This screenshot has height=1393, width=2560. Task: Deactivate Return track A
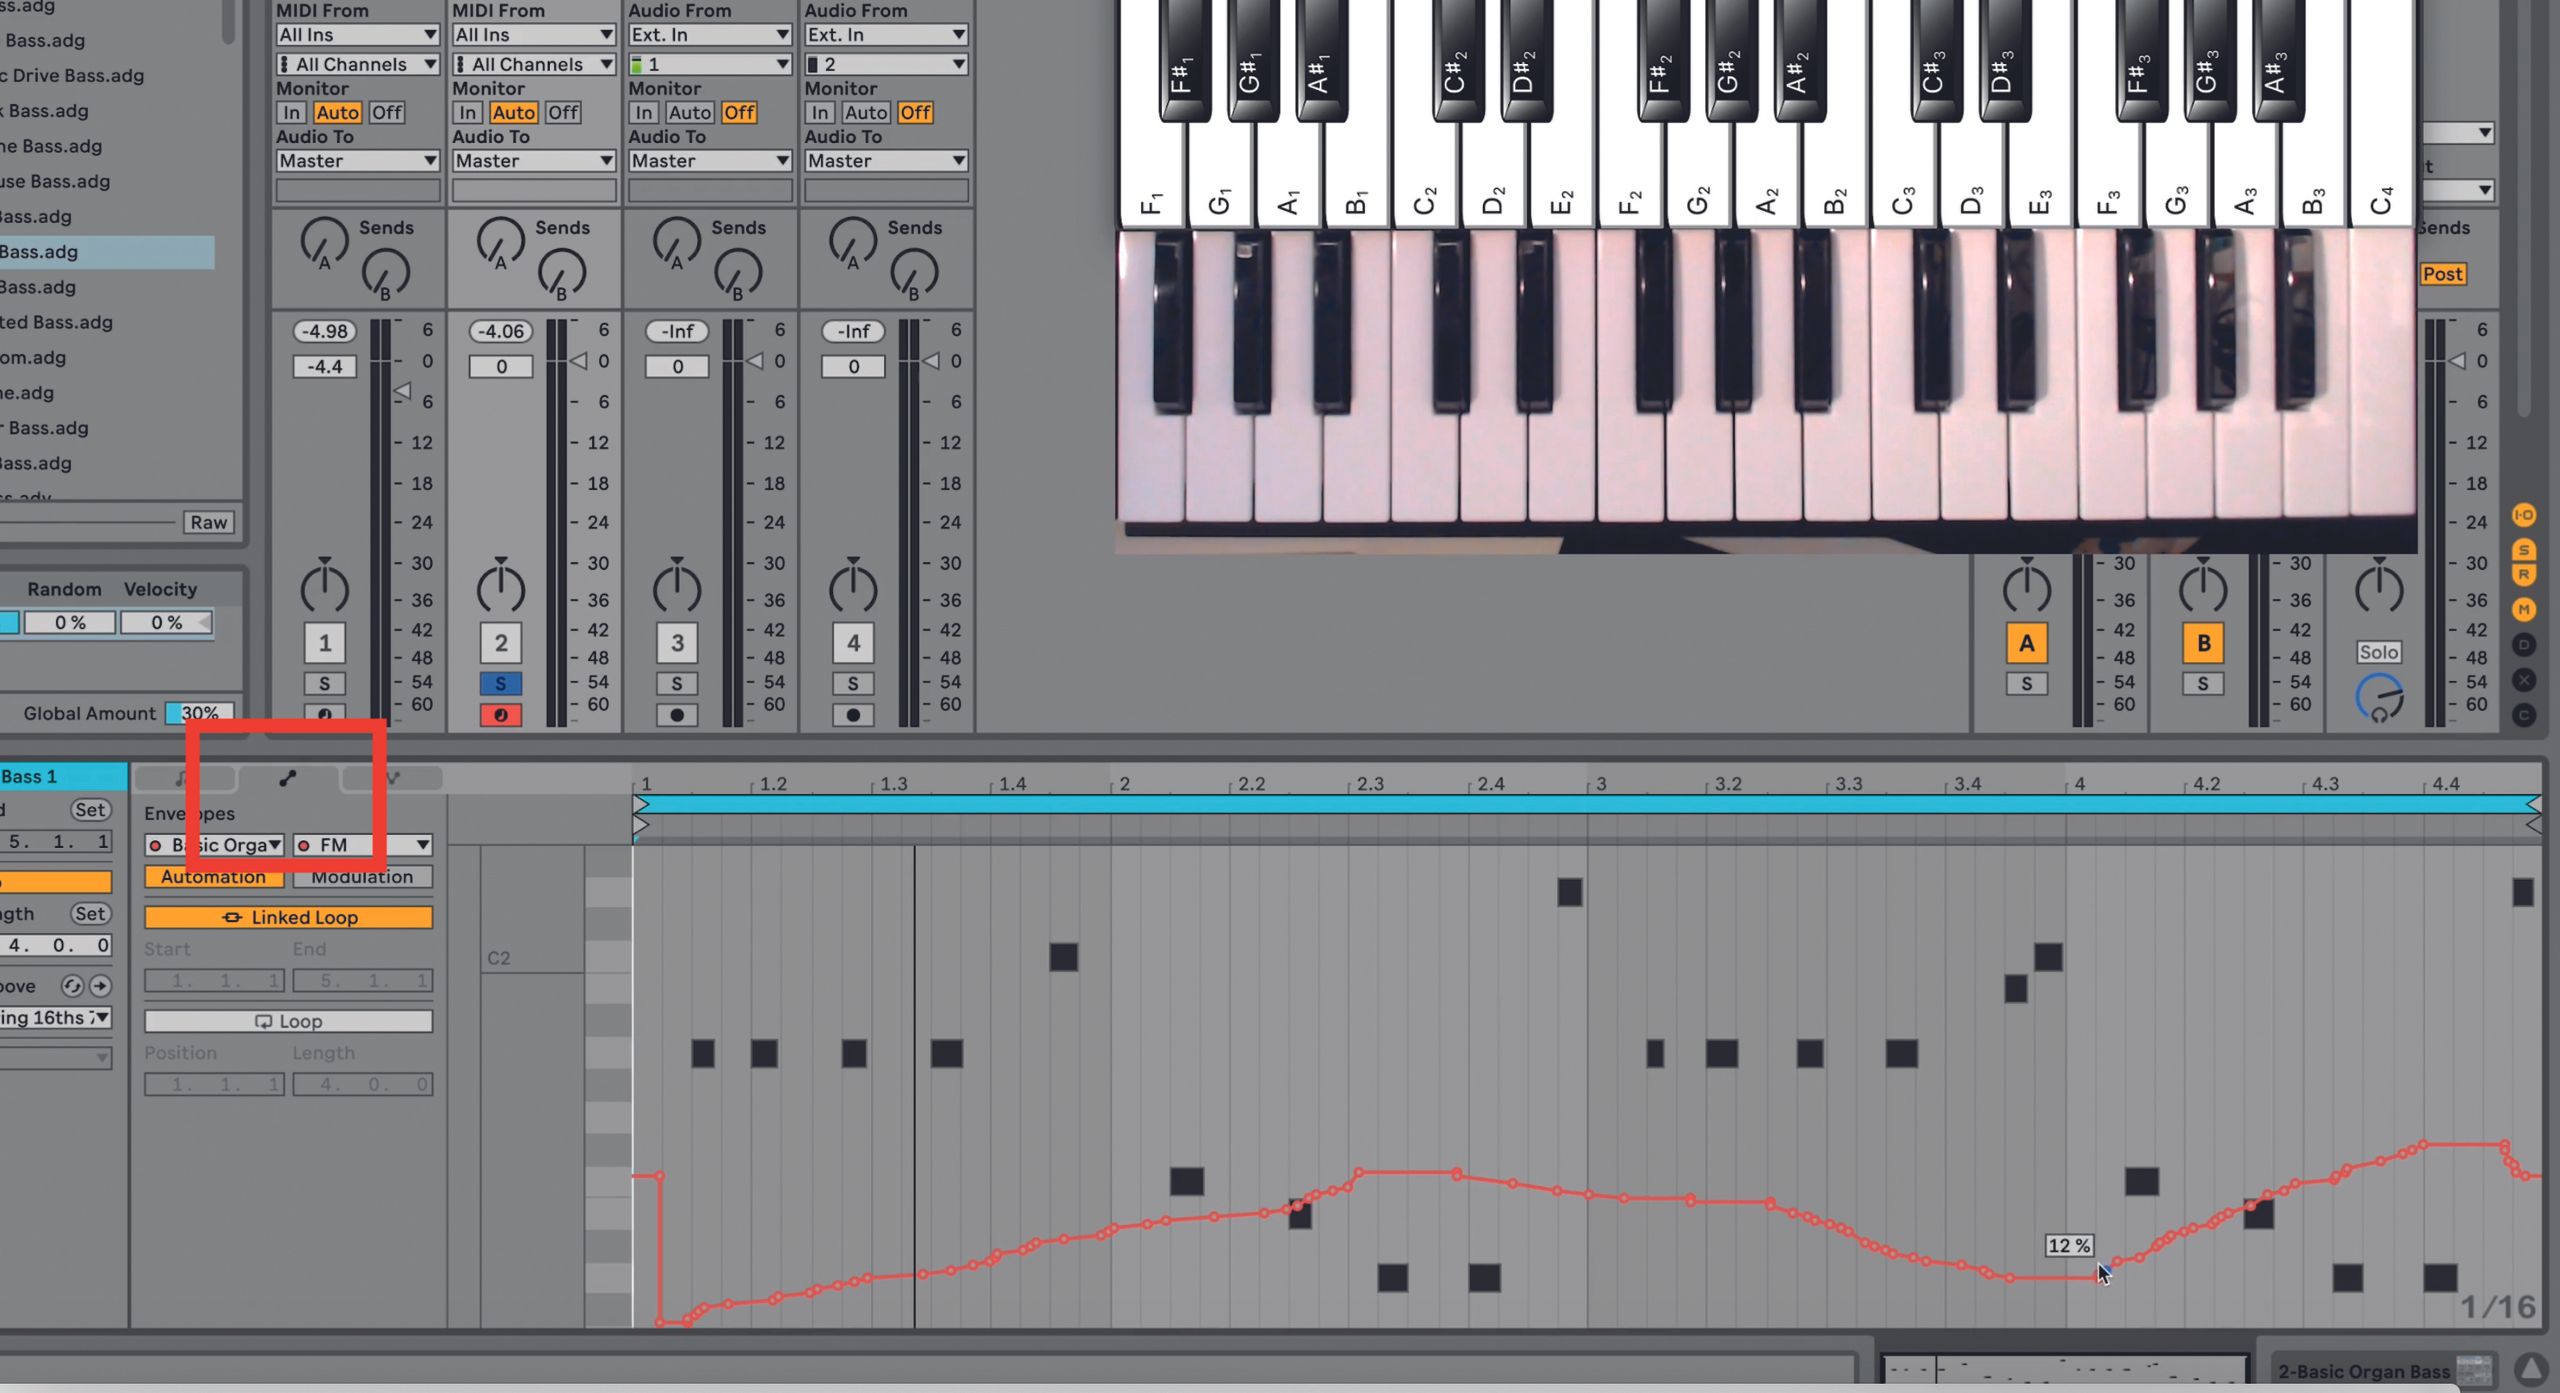click(2027, 643)
